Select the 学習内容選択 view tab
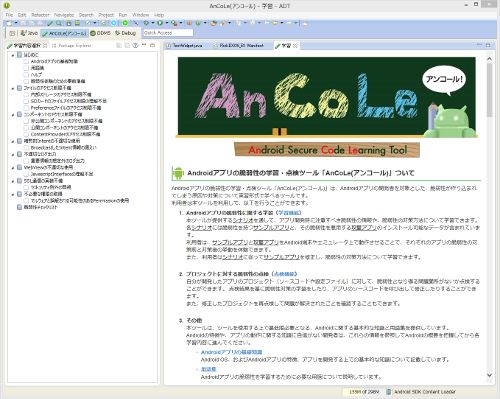The width and height of the screenshot is (500, 399). (27, 46)
